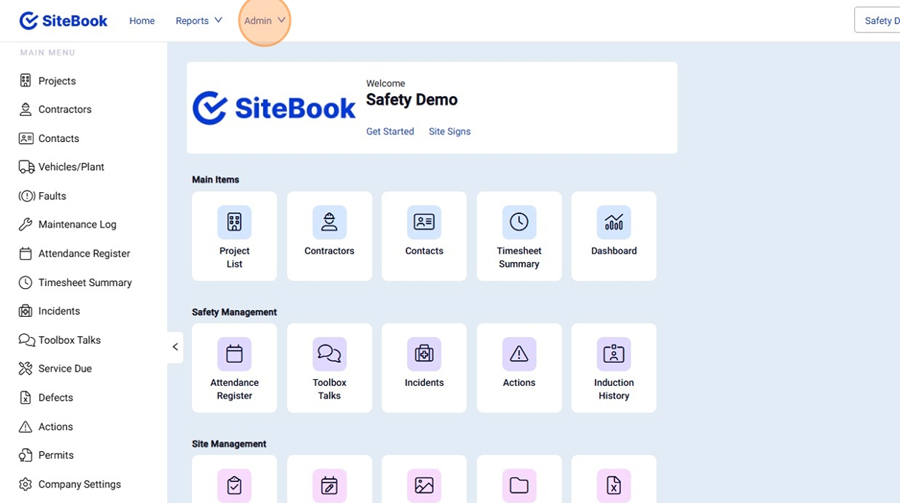Open Maintenance Log from sidebar
This screenshot has height=503, width=900.
pyautogui.click(x=77, y=225)
